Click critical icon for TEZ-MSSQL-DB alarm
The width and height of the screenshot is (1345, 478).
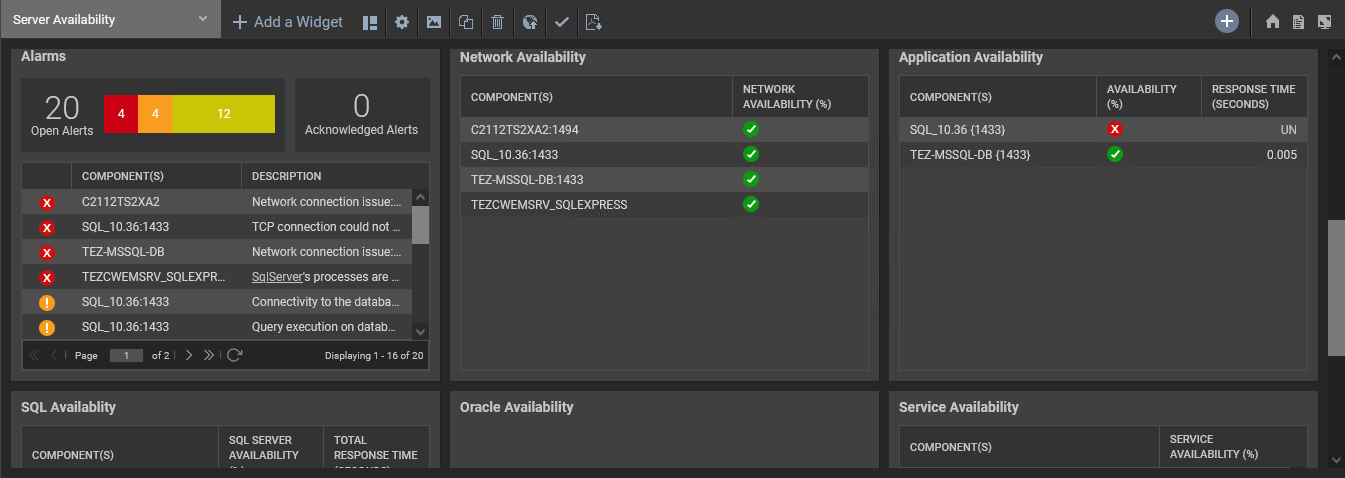click(x=46, y=252)
